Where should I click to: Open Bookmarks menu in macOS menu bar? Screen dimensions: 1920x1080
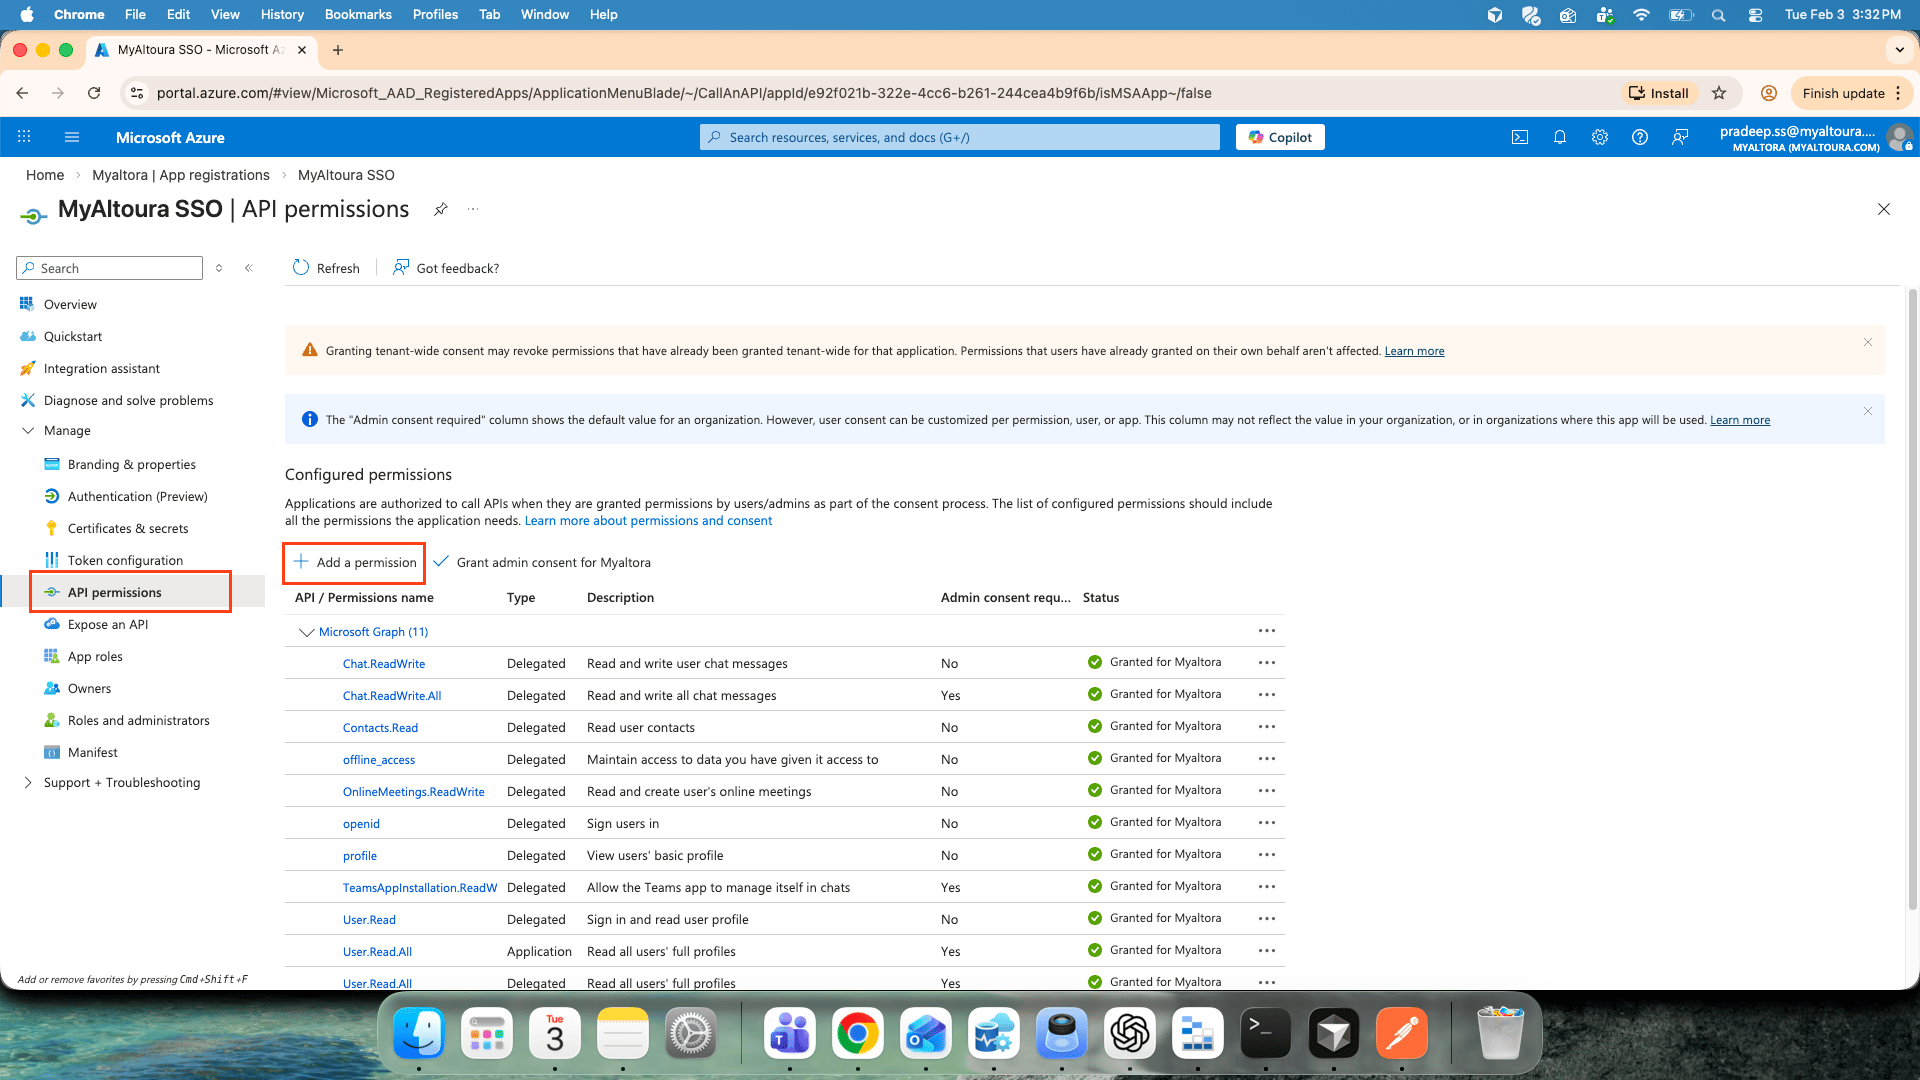click(358, 14)
